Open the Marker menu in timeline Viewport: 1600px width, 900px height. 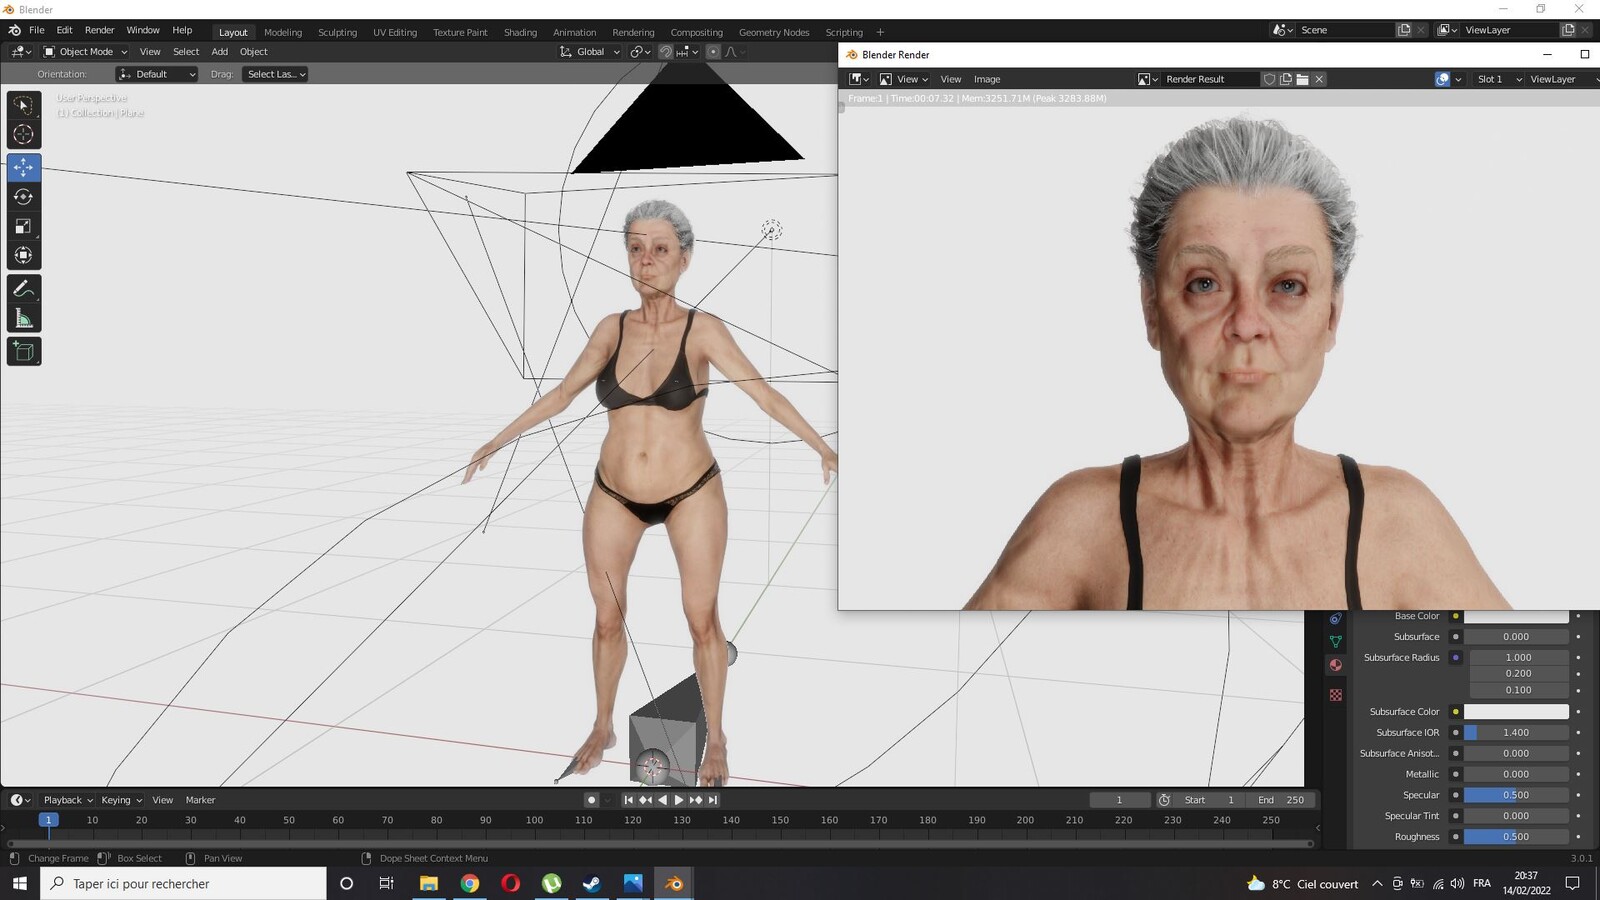(x=200, y=800)
